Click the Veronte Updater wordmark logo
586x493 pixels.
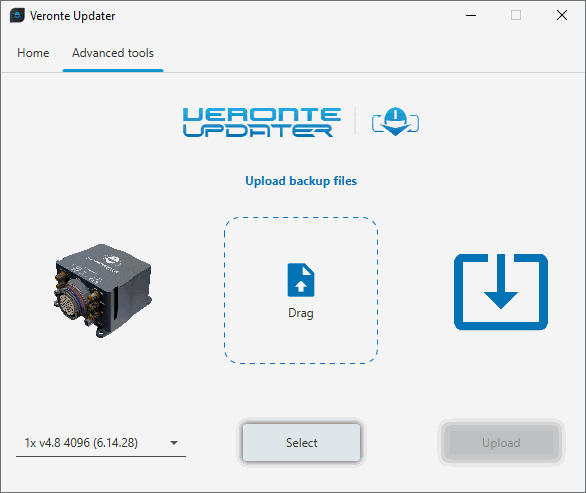[262, 122]
